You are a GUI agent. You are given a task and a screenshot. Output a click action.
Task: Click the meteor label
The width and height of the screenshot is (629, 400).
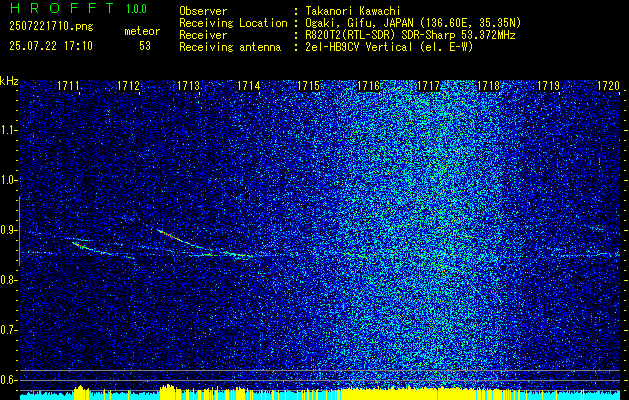pos(142,31)
